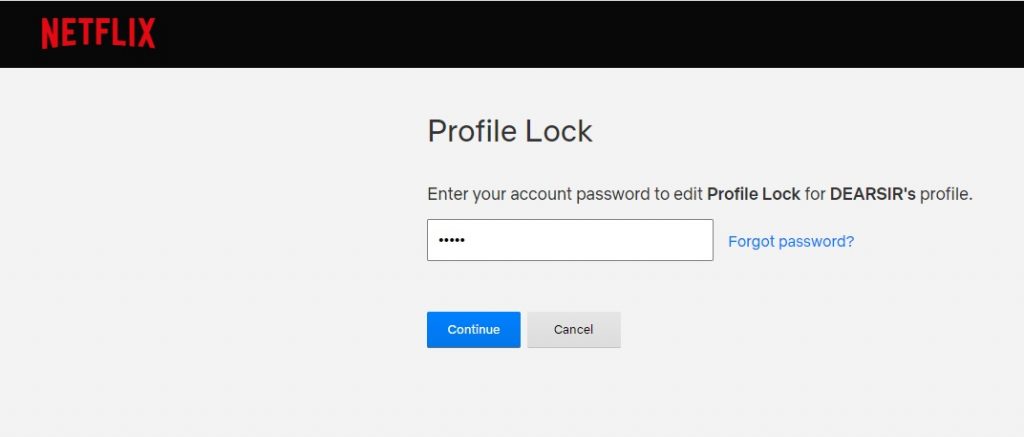Click the bold Profile Lock text in instructions
The height and width of the screenshot is (437, 1024).
[x=754, y=194]
